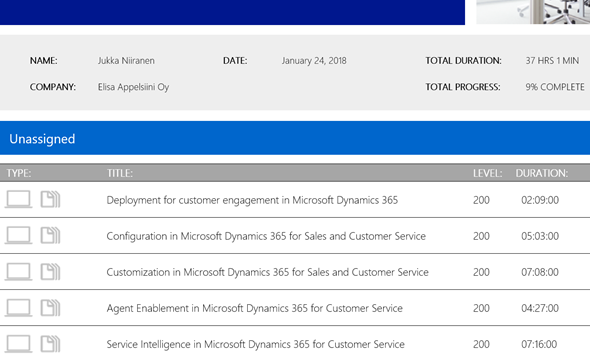Click the document icon in the Configuration row
The height and width of the screenshot is (360, 590).
tap(50, 235)
